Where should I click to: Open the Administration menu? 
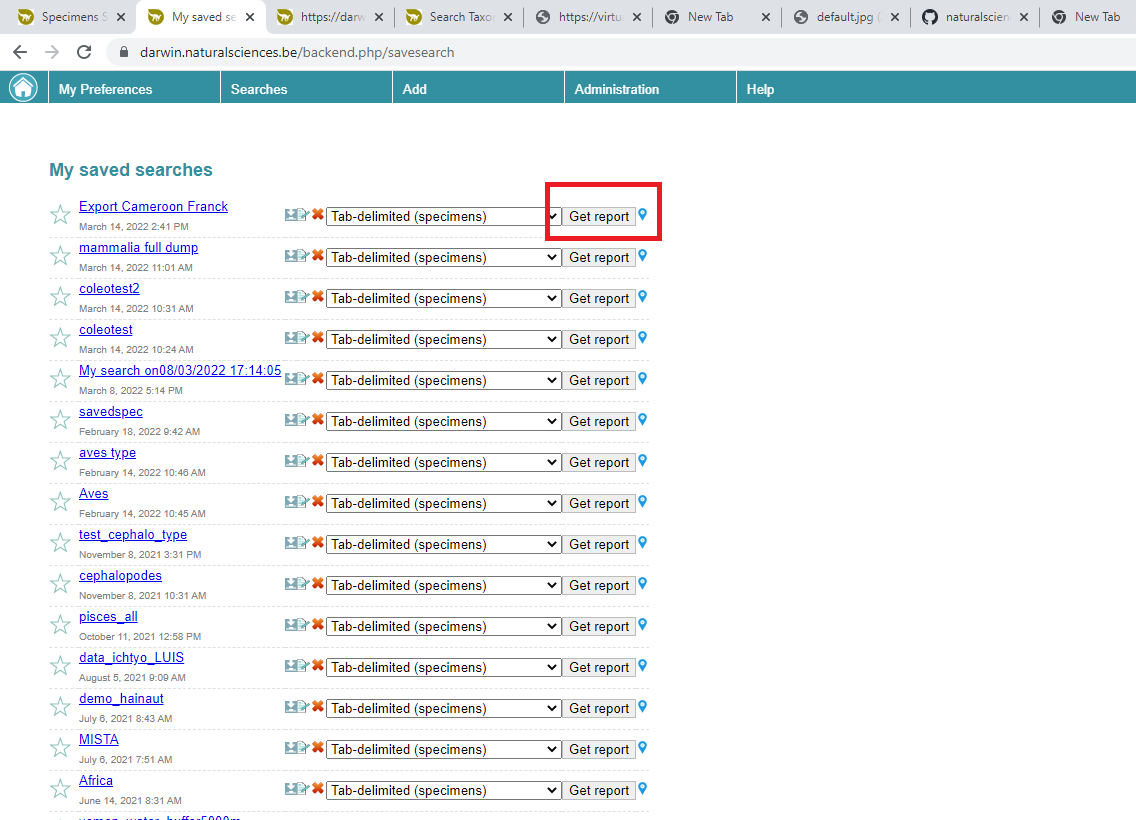point(616,89)
